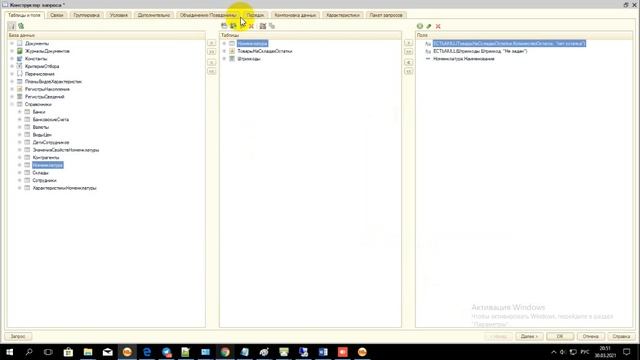Open Chrome from the taskbar
The height and width of the screenshot is (360, 640).
pos(225,352)
